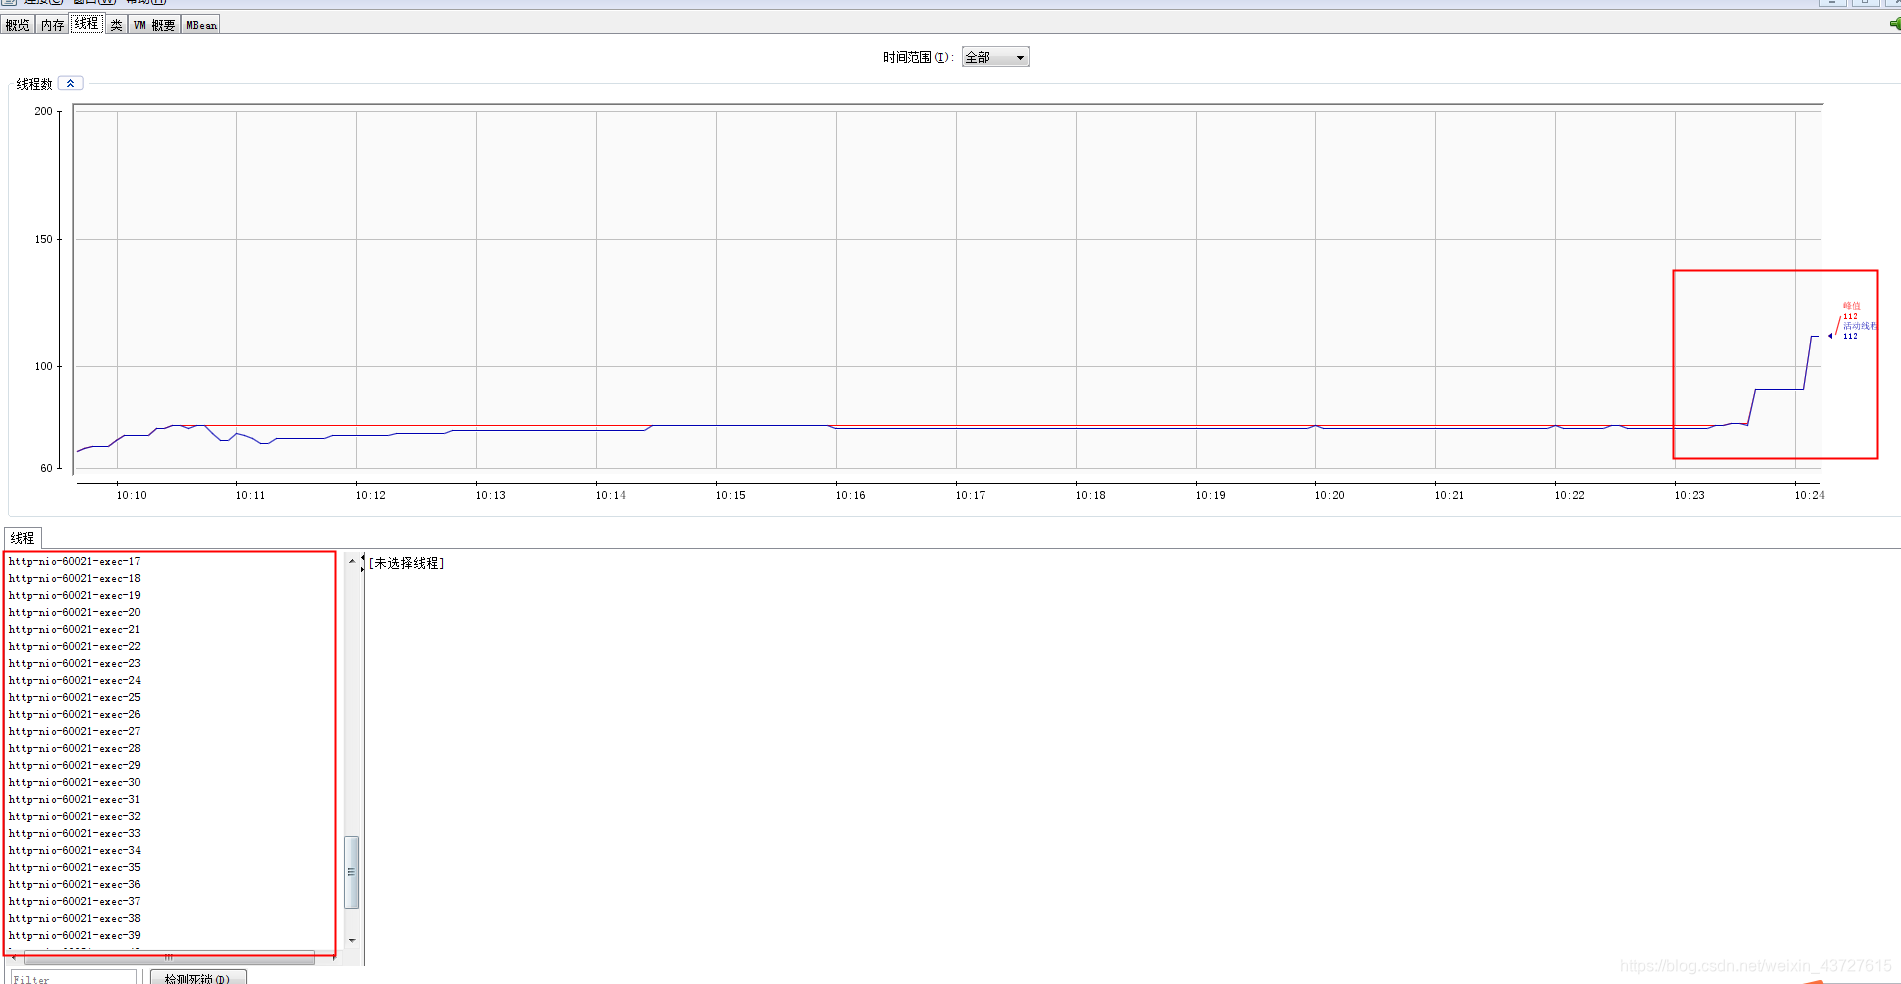Switch to the 类 tab

(116, 25)
